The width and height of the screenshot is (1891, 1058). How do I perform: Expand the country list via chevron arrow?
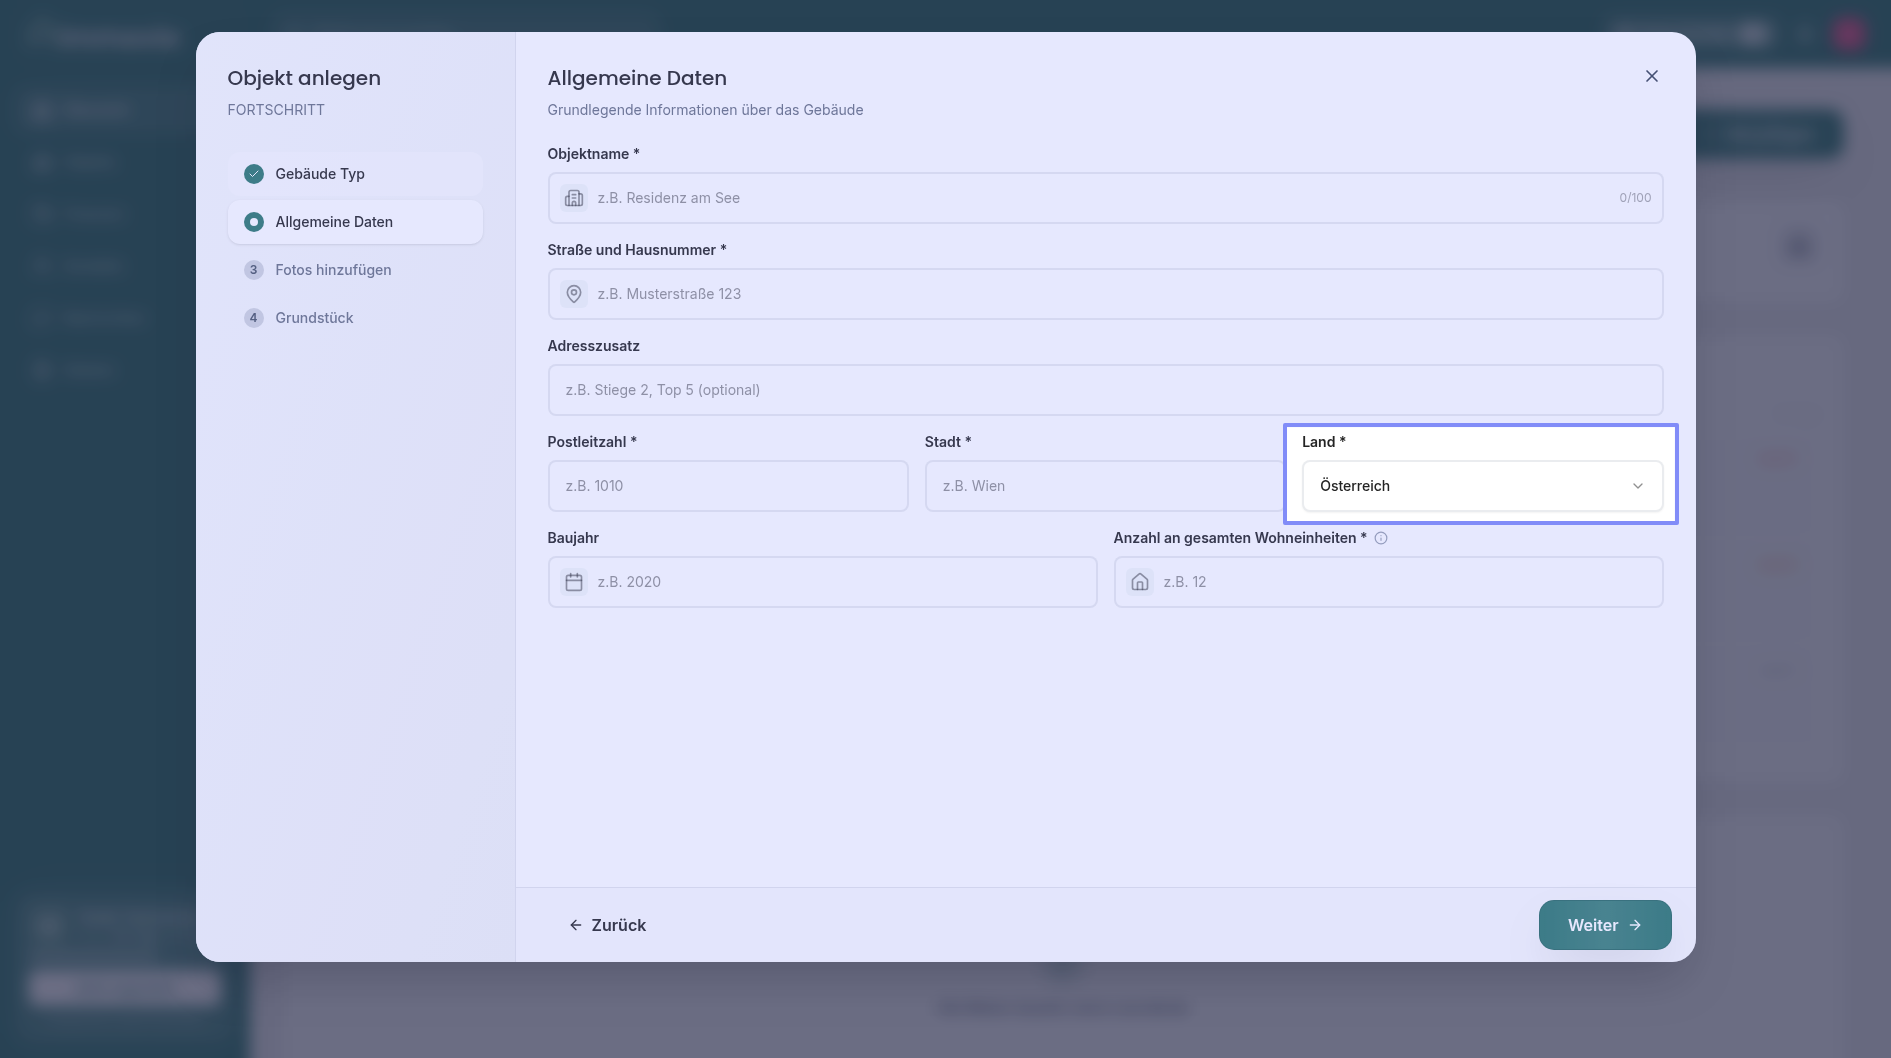tap(1638, 486)
